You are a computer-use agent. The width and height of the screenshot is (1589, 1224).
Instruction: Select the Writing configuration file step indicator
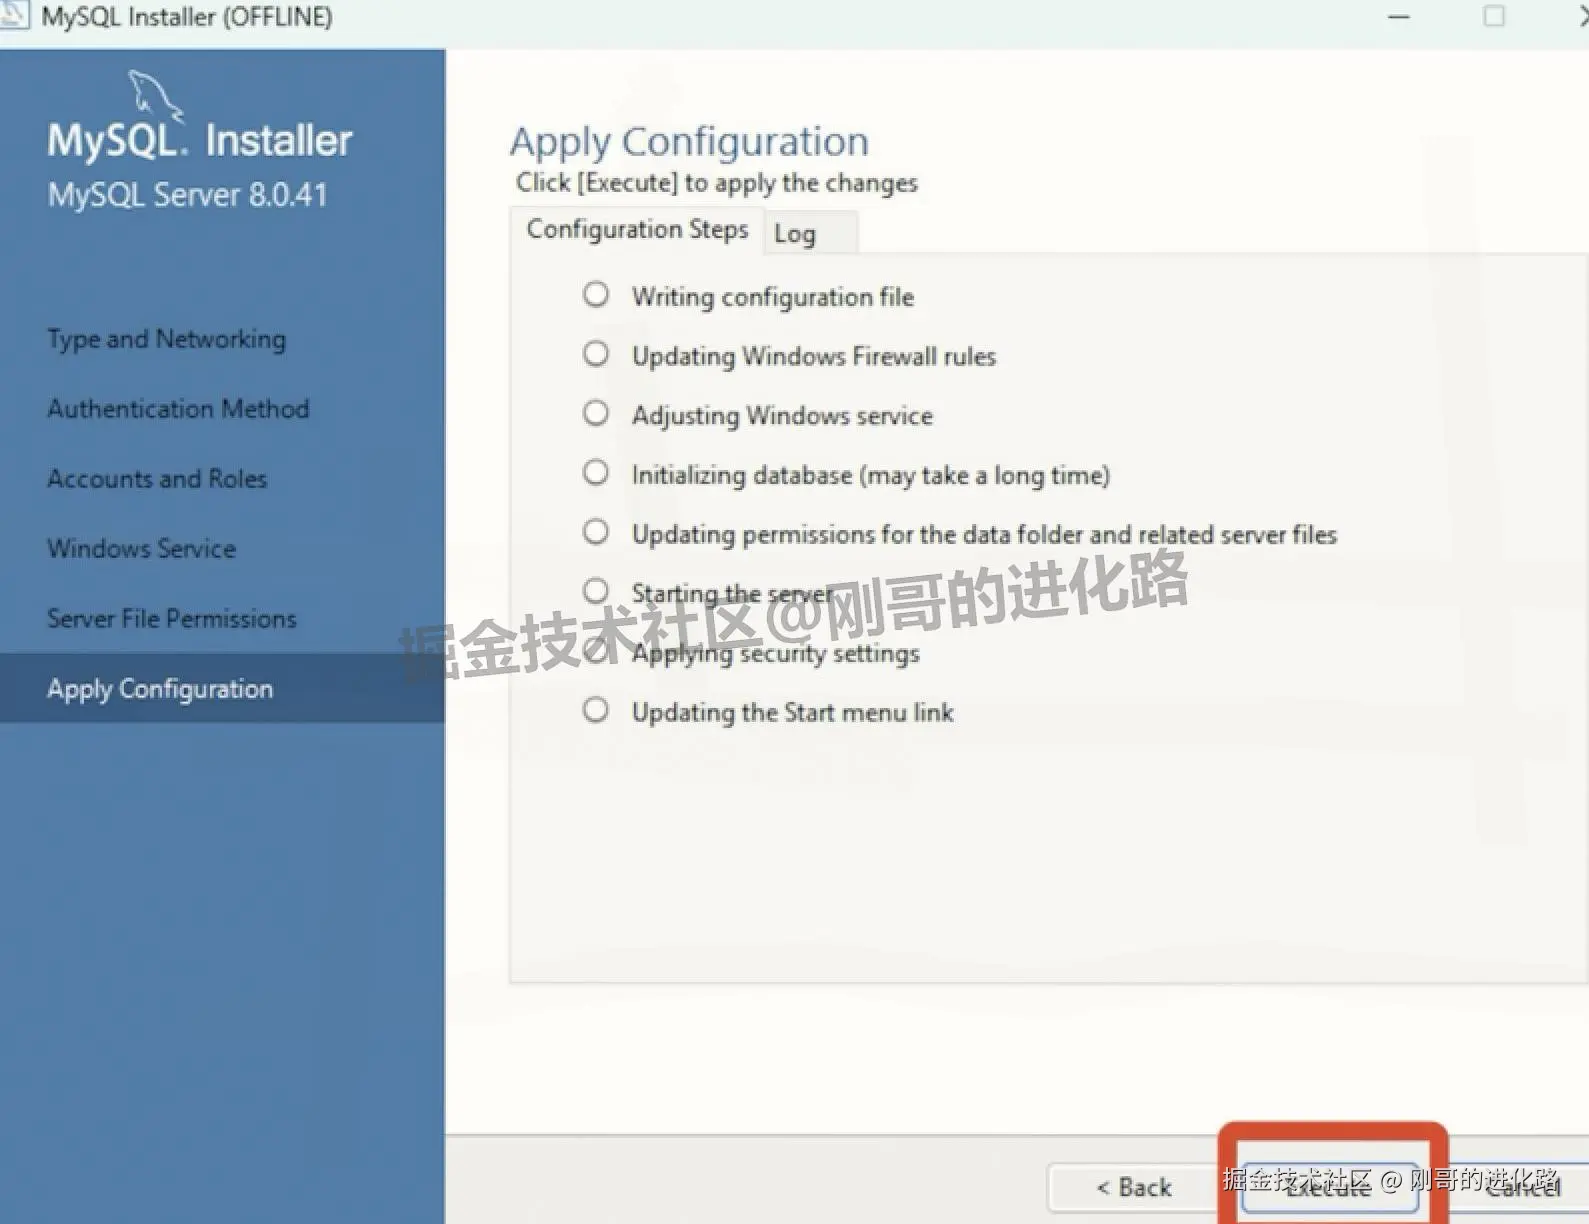pyautogui.click(x=596, y=295)
